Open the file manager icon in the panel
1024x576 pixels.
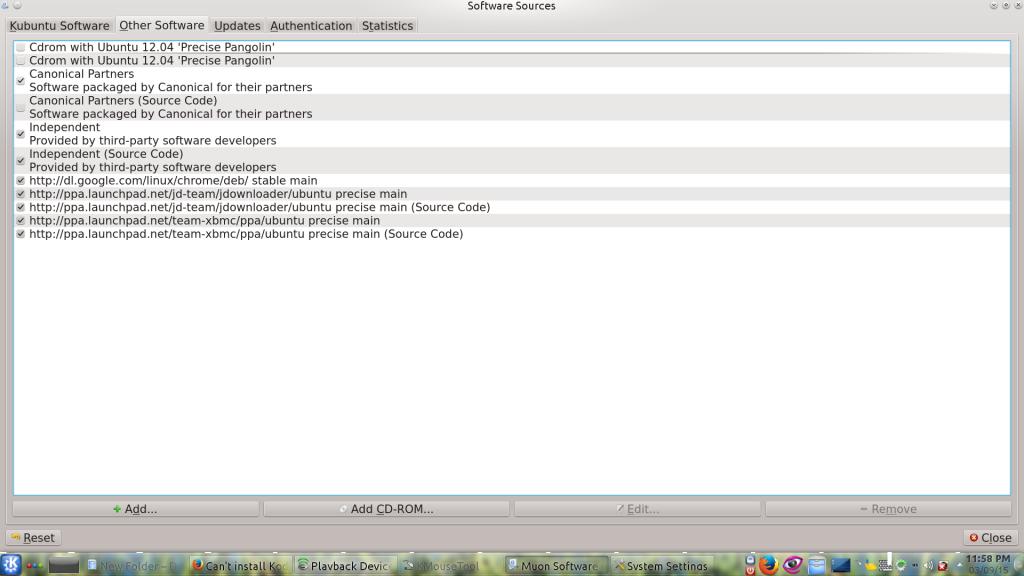(817, 565)
